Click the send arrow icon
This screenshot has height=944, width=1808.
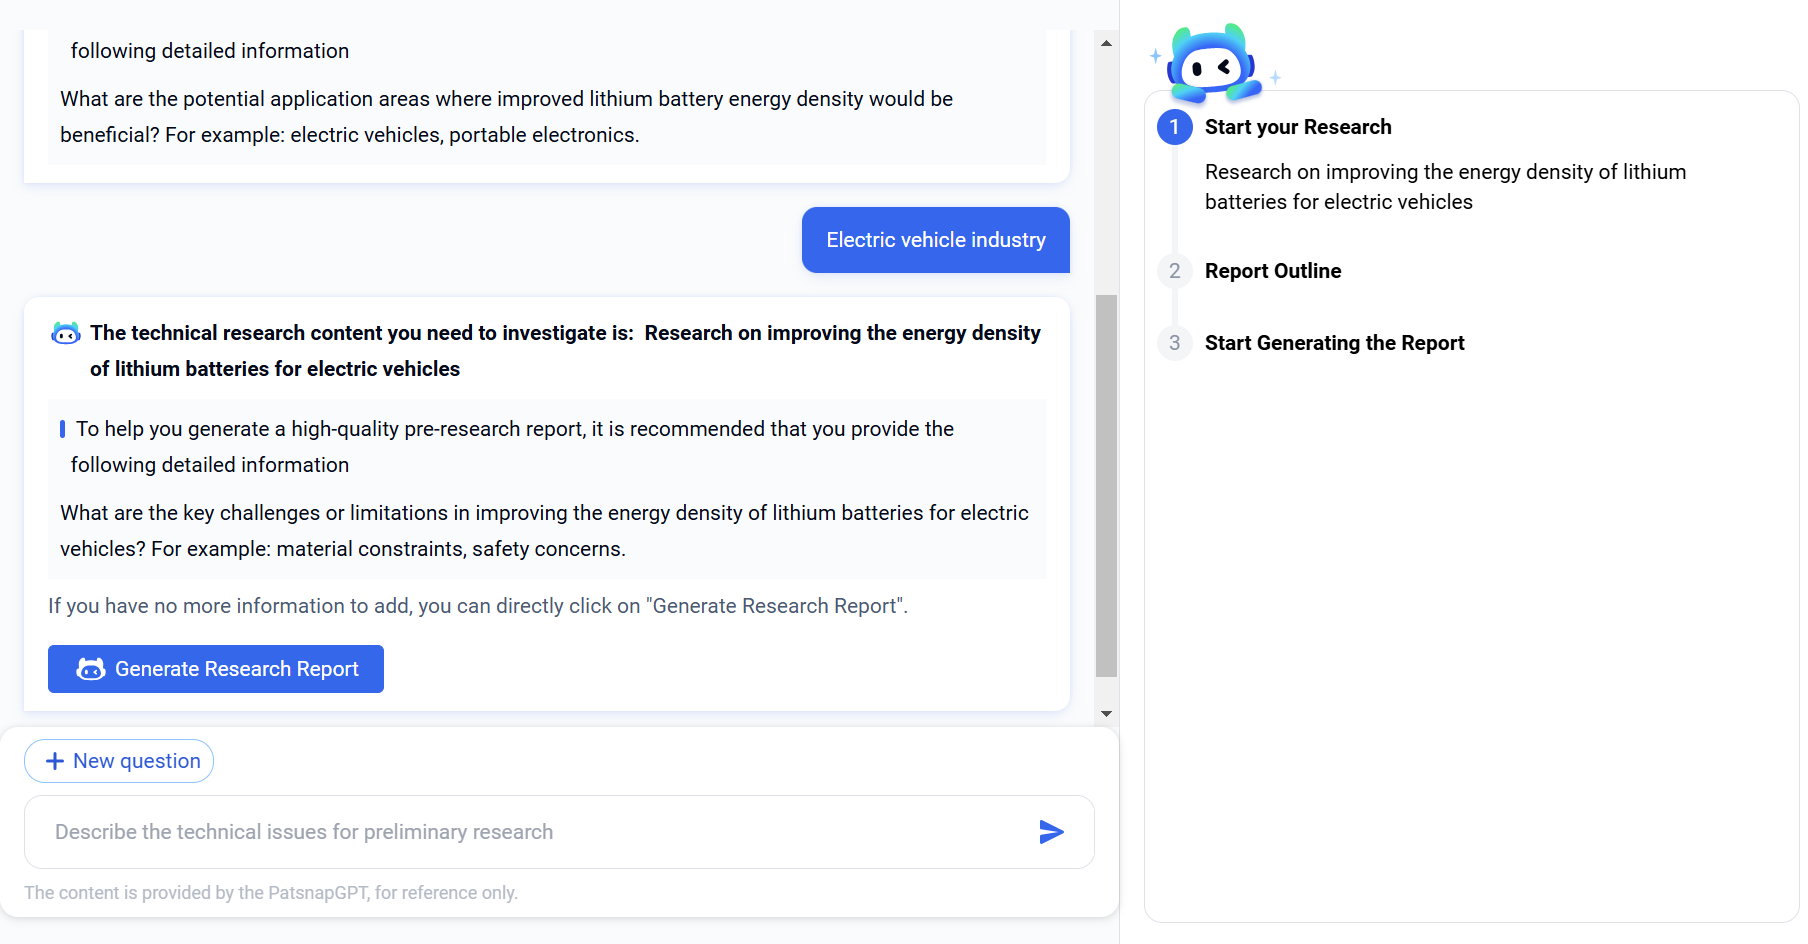[1051, 832]
